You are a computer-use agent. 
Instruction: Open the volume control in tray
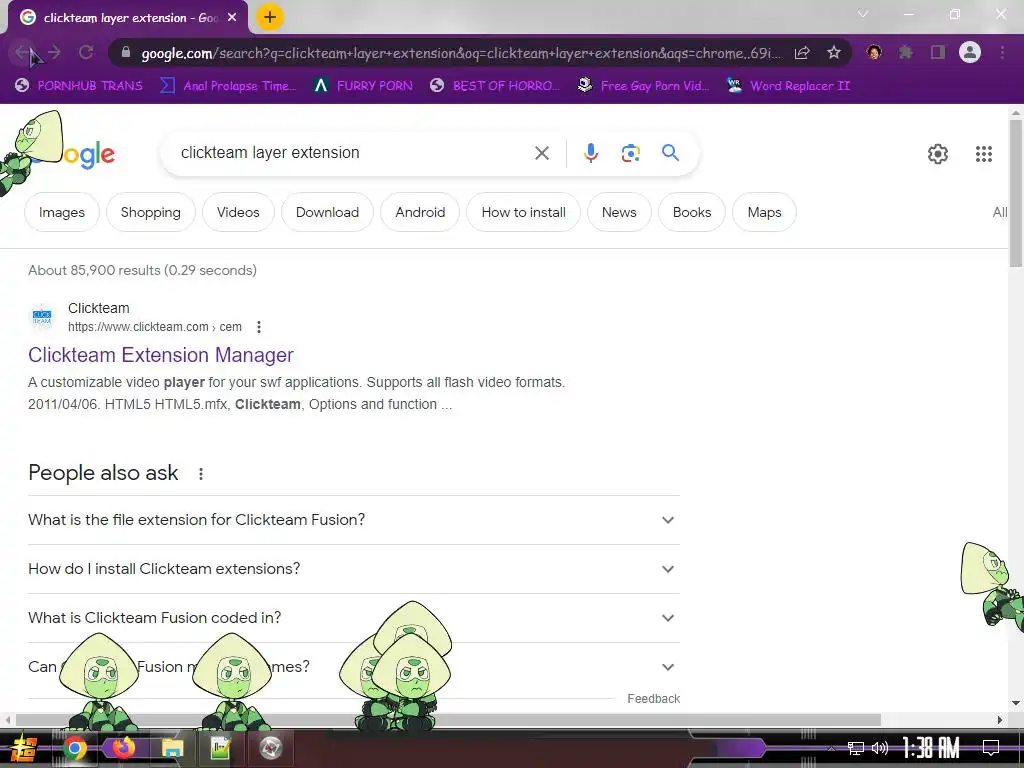tap(880, 748)
